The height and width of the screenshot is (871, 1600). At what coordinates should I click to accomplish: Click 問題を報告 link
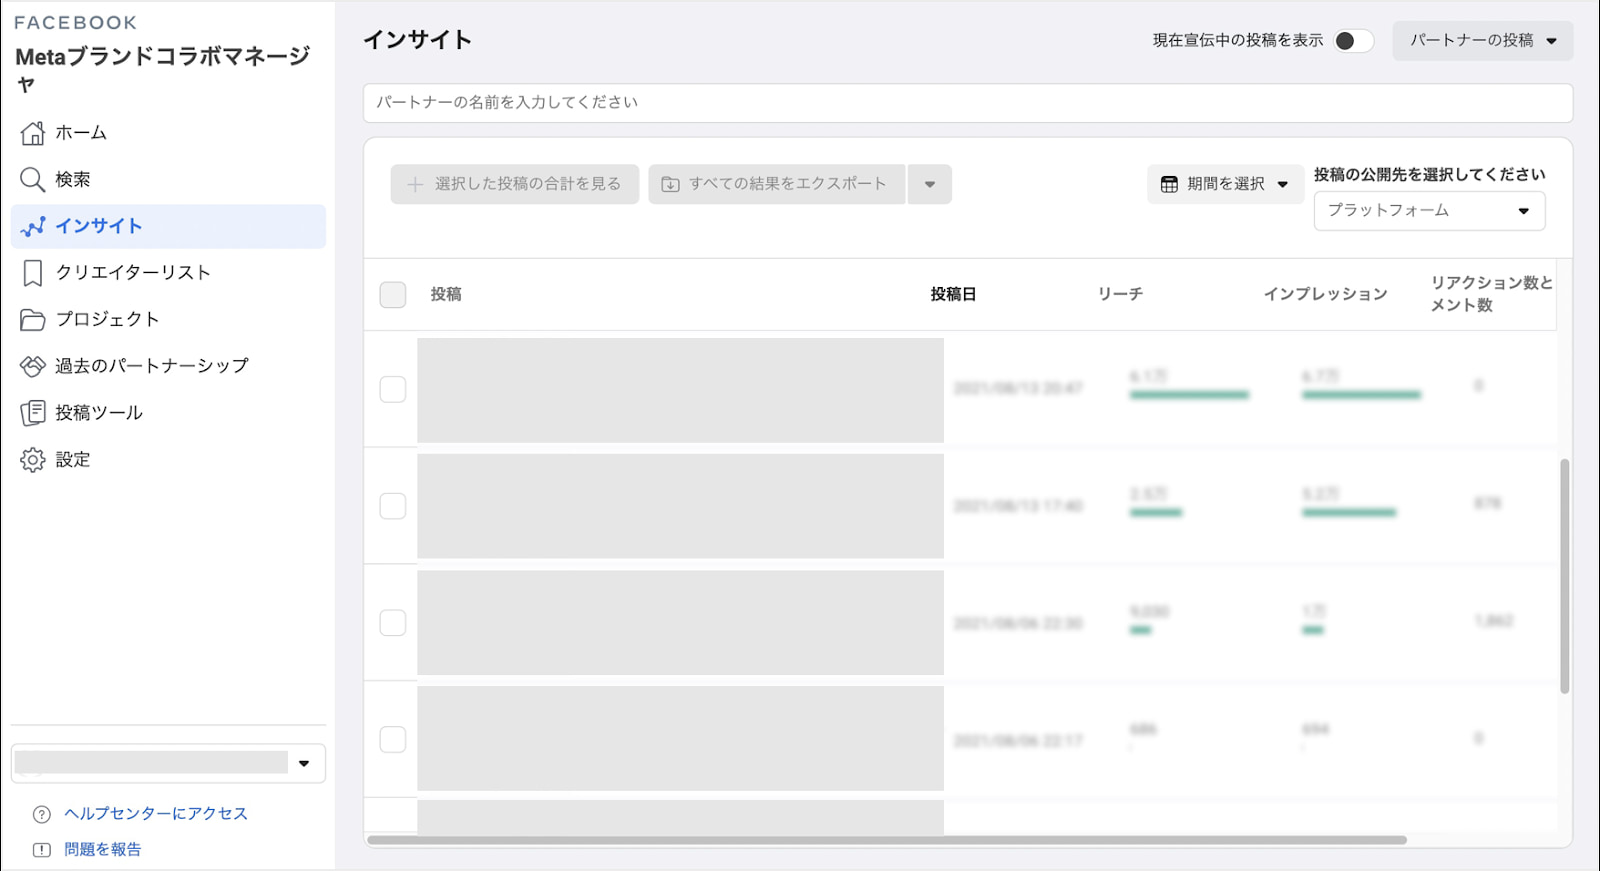tap(103, 850)
